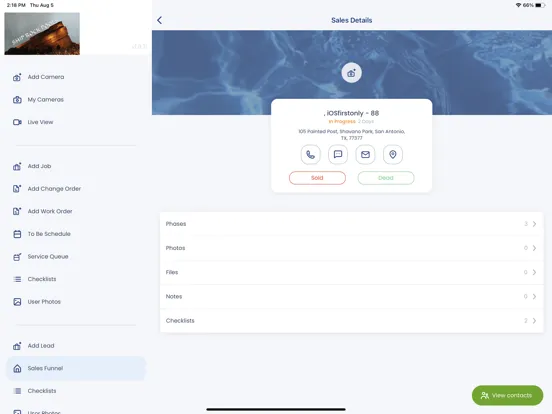Open Checklists below Sales Funnel
The height and width of the screenshot is (414, 552).
42,391
